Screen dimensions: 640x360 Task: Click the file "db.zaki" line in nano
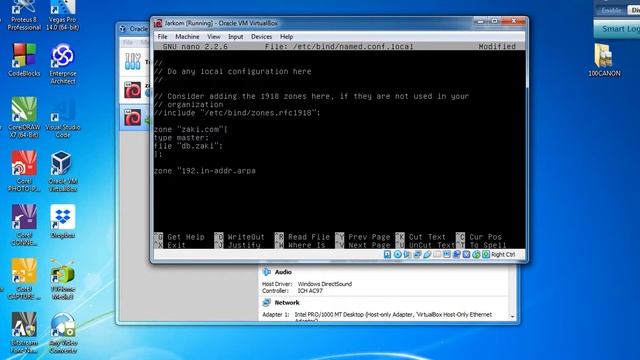(188, 146)
